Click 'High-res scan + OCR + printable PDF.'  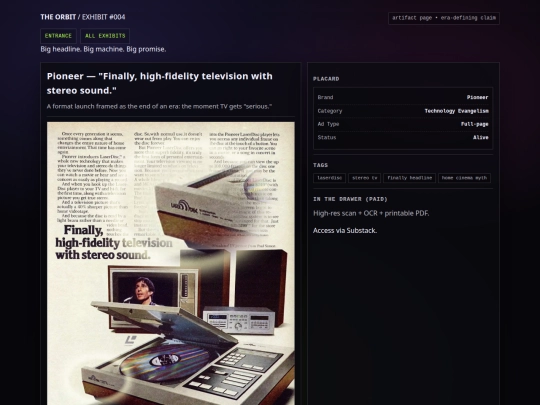(x=371, y=213)
